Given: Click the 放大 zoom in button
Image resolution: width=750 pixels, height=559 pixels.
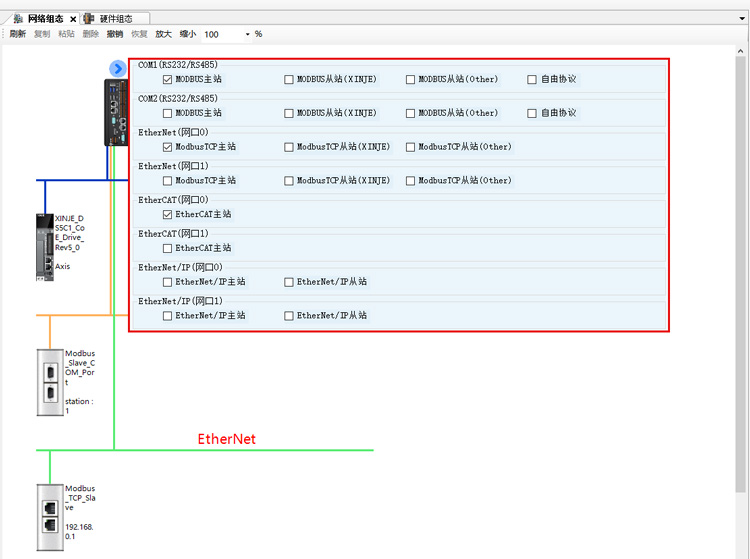Looking at the screenshot, I should [163, 34].
